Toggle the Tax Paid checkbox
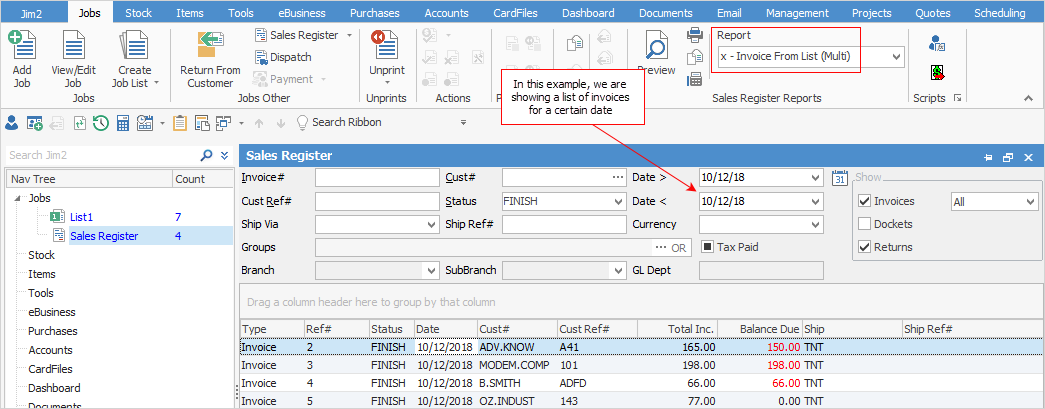The width and height of the screenshot is (1045, 409). [708, 247]
